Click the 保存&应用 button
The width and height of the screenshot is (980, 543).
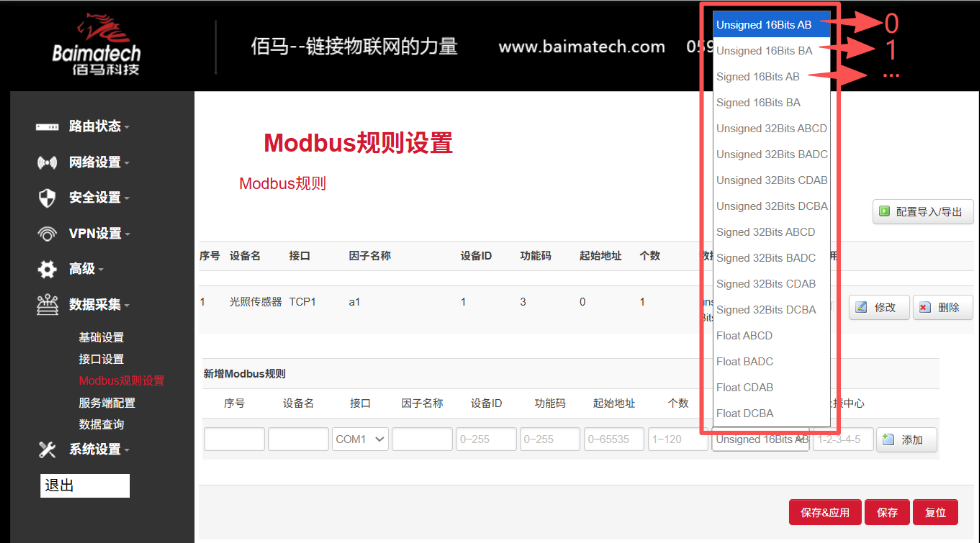[825, 512]
